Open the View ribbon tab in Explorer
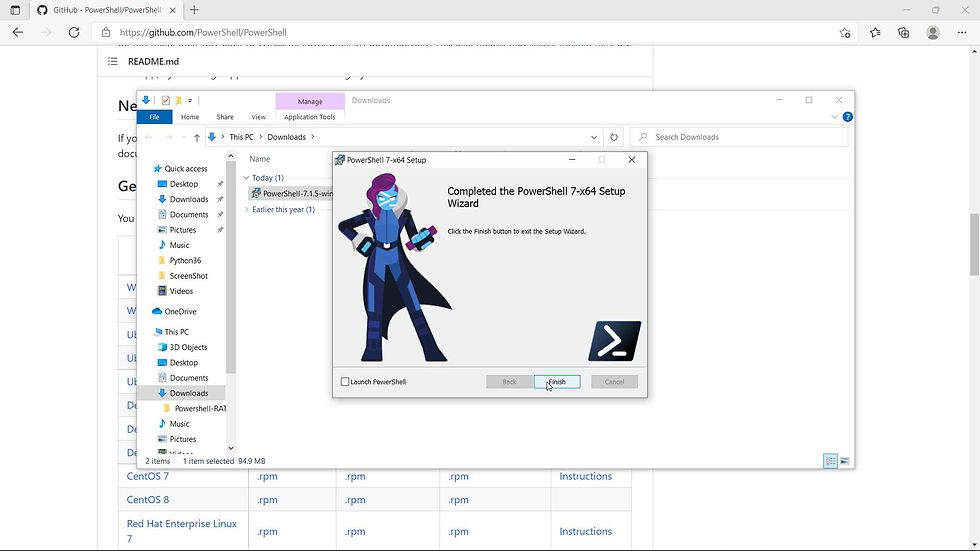 [258, 117]
